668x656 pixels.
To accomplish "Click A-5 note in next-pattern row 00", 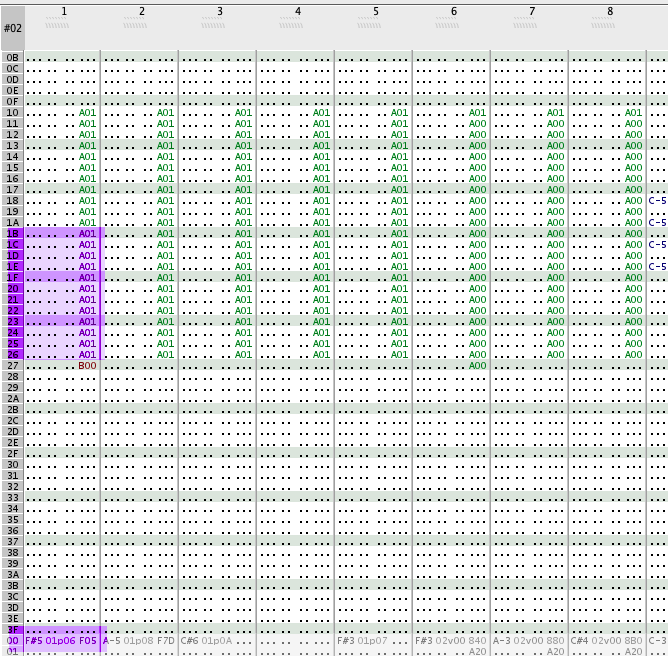I will point(112,641).
